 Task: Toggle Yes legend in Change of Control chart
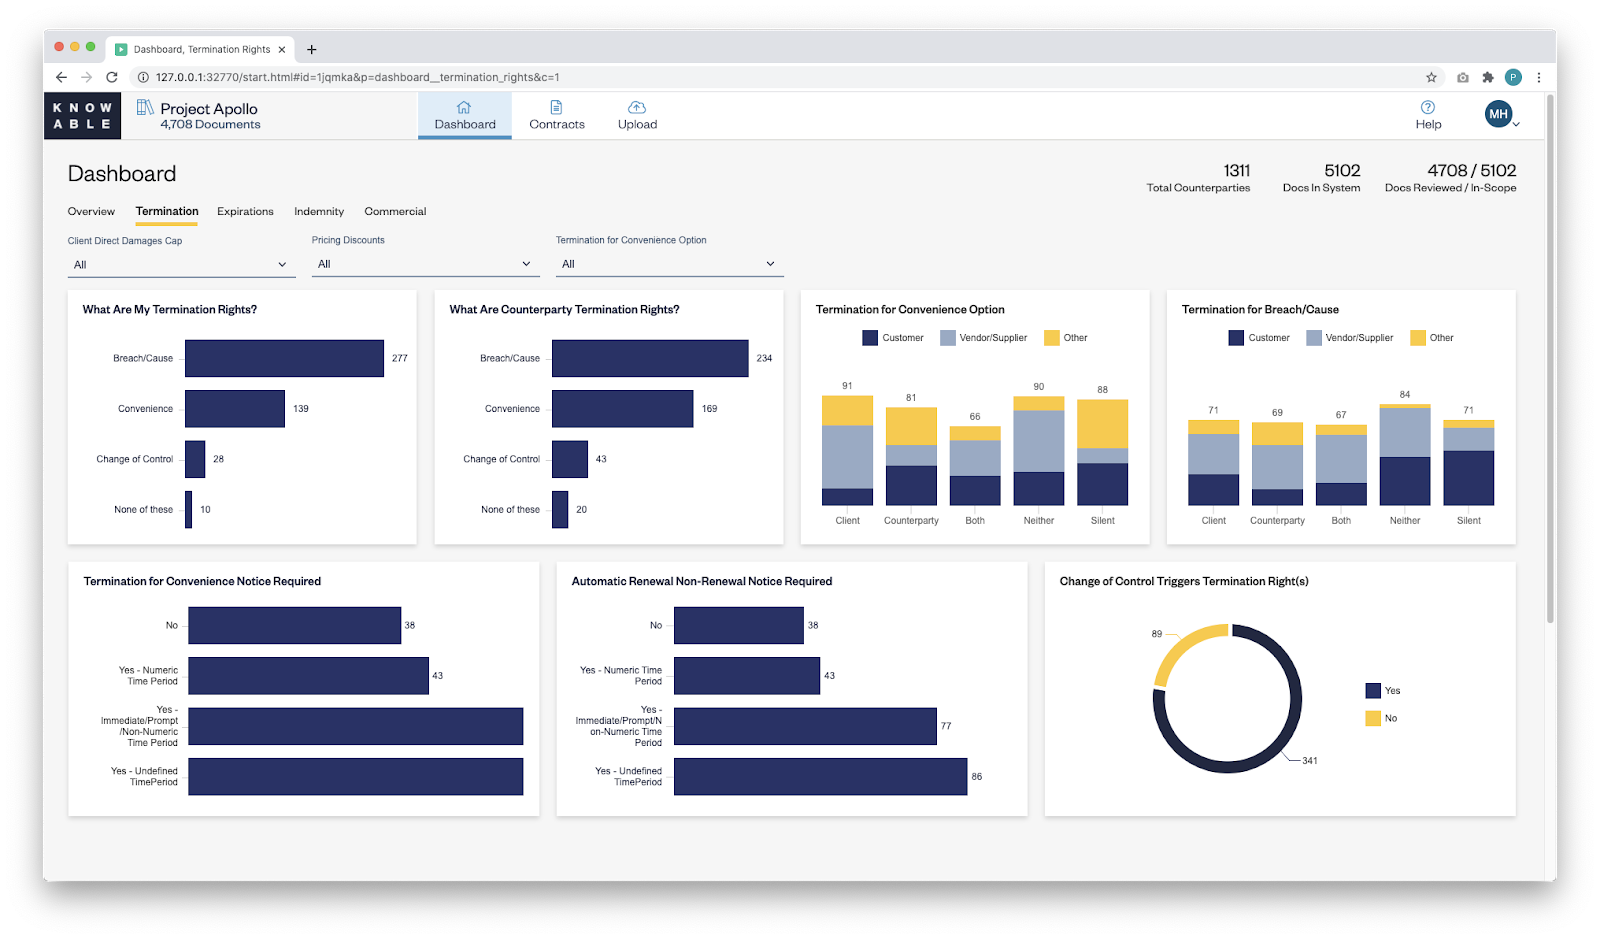click(1382, 691)
